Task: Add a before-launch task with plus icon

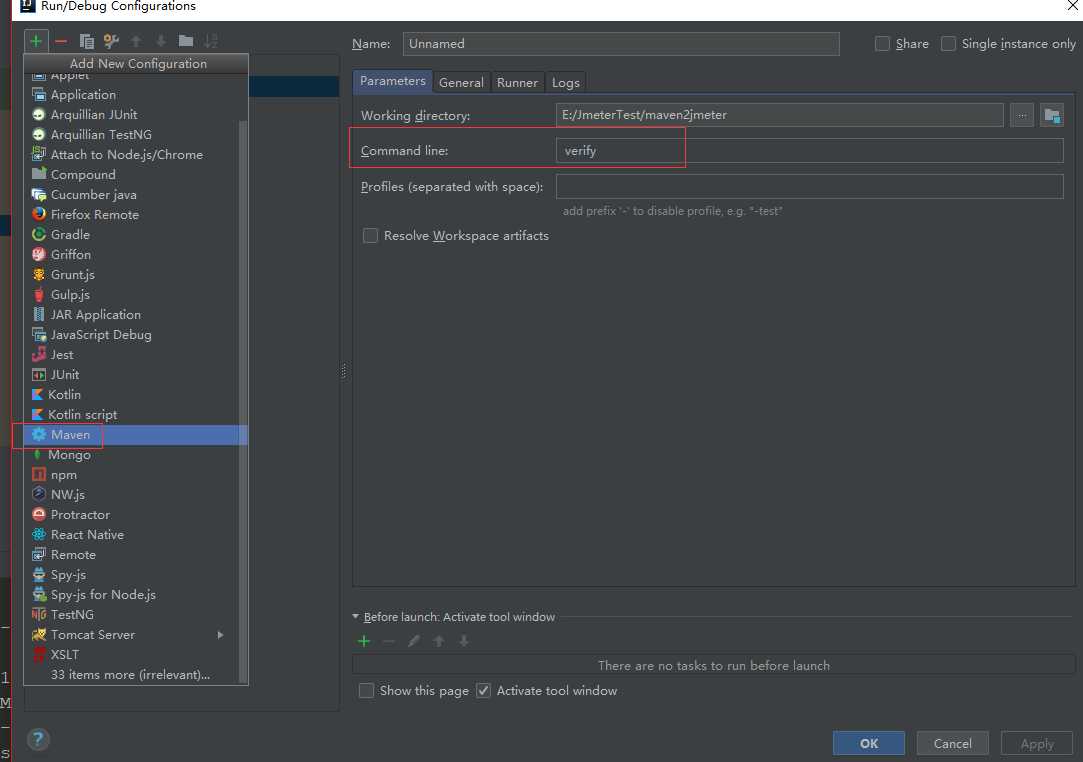Action: pyautogui.click(x=364, y=641)
